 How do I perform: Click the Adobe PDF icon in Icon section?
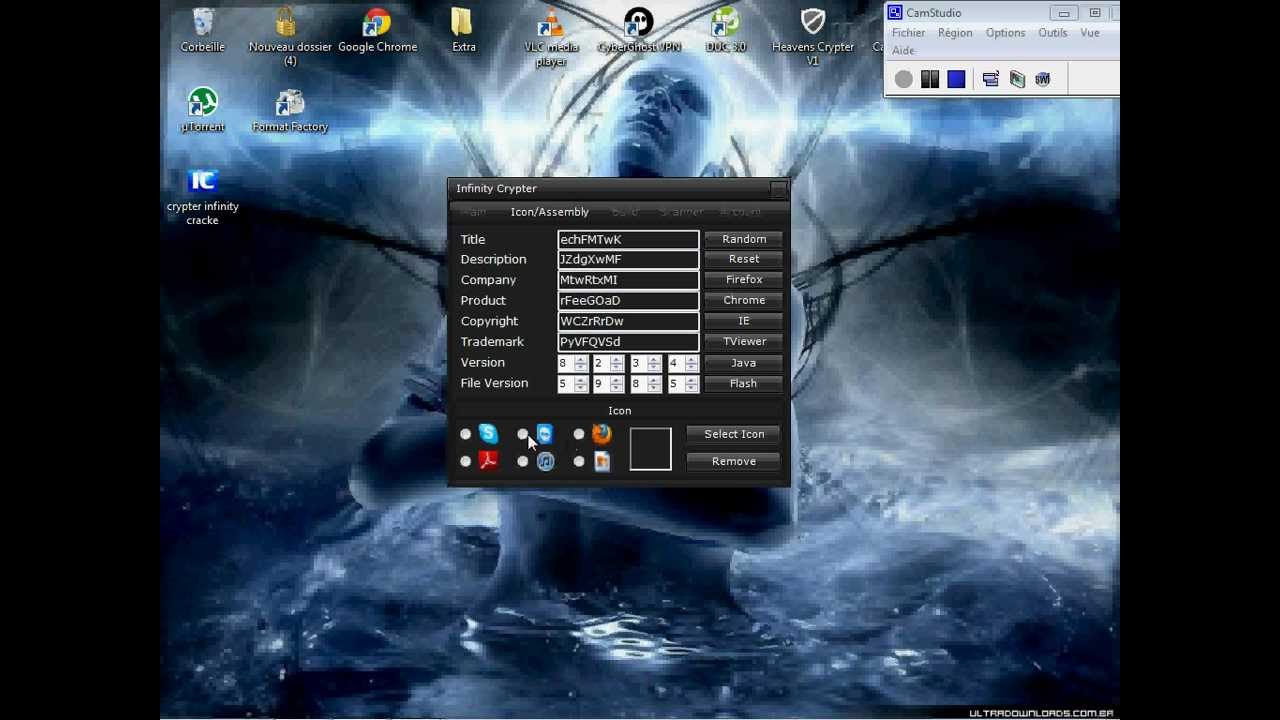click(x=488, y=460)
